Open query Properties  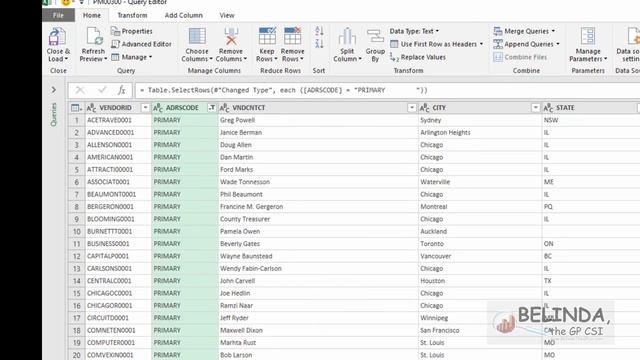coord(132,31)
